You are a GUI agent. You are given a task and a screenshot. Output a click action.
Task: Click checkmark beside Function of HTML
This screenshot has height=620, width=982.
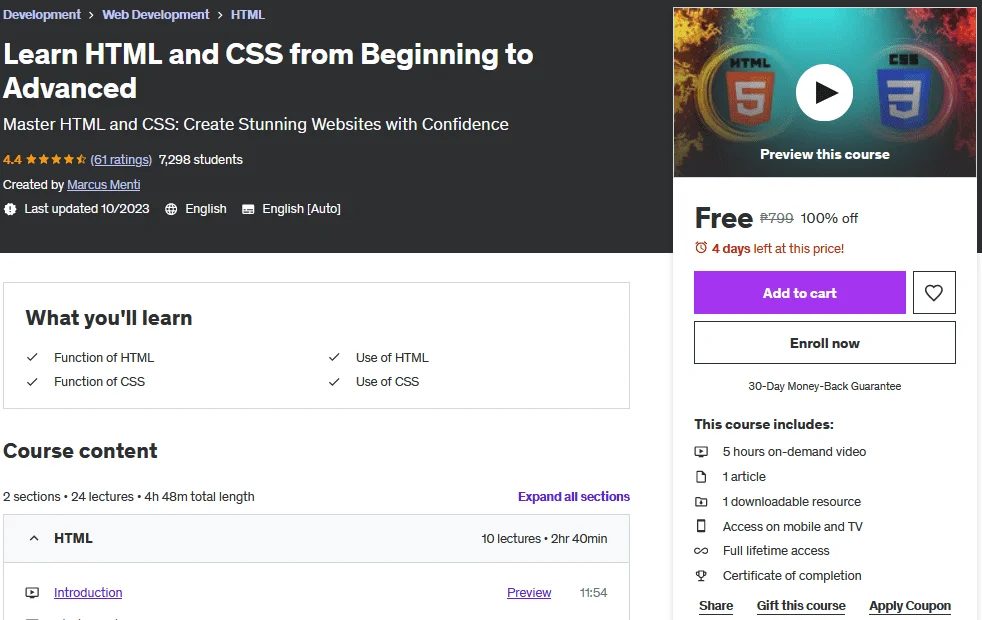[x=32, y=357]
